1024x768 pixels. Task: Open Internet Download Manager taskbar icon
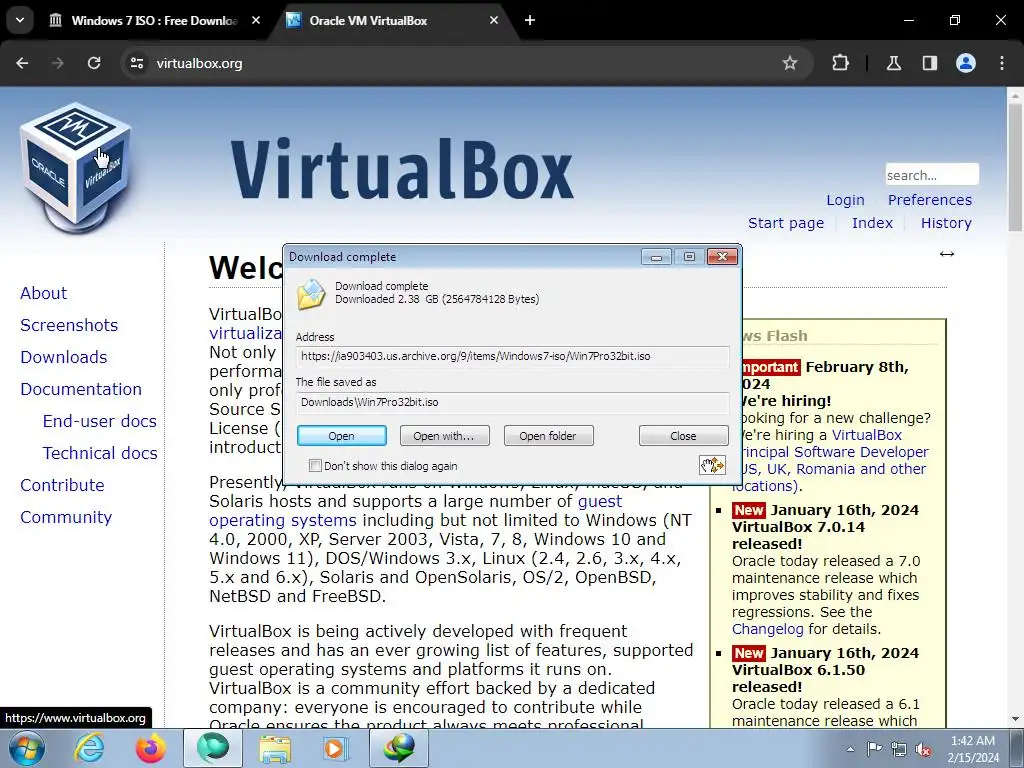tap(399, 748)
